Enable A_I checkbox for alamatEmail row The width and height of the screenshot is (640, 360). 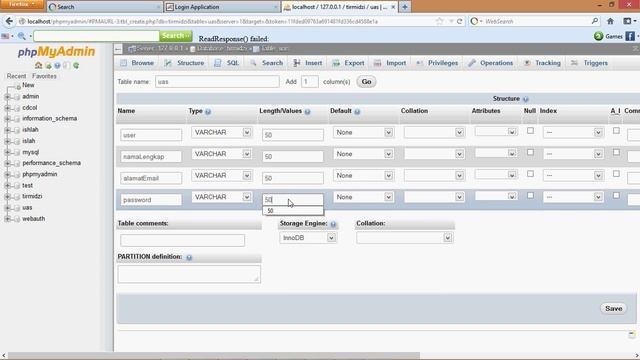[x=616, y=174]
